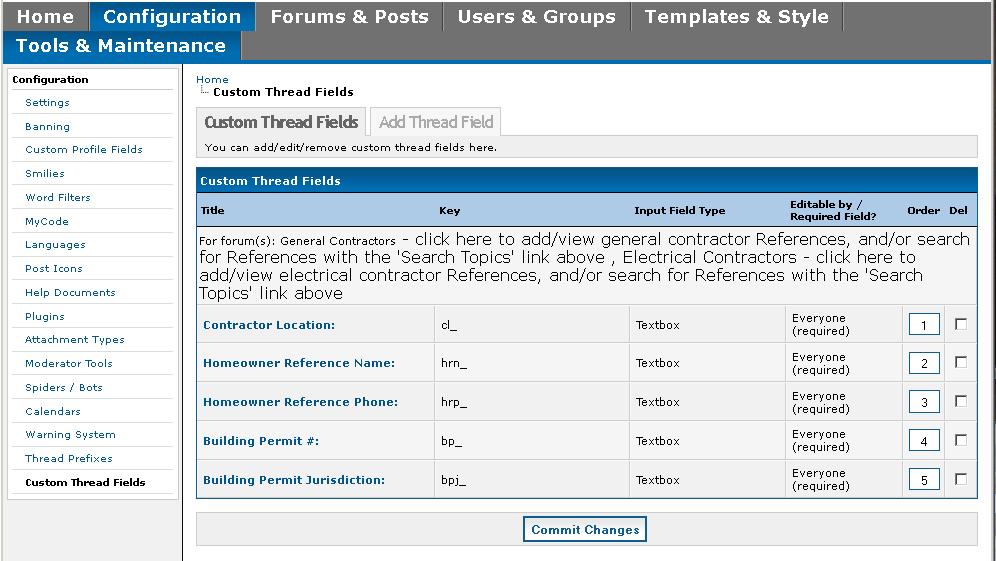This screenshot has width=996, height=561.
Task: Select Smilies from Configuration sidebar
Action: coord(45,174)
